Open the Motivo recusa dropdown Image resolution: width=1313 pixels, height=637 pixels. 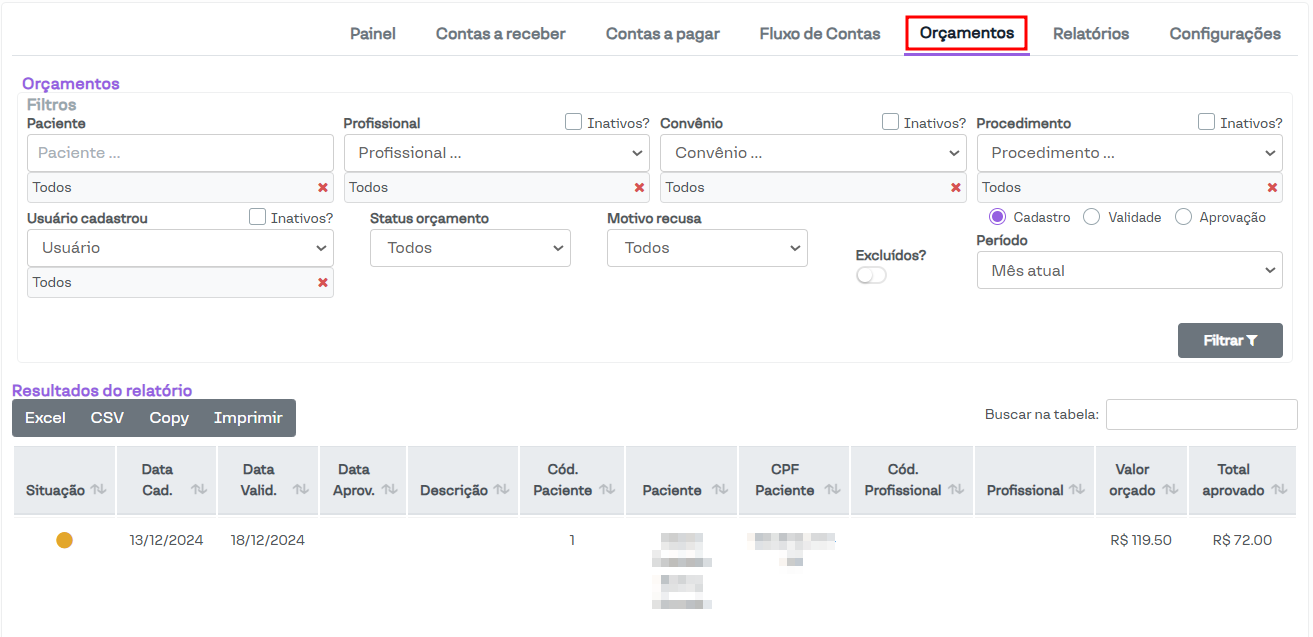[x=707, y=248]
